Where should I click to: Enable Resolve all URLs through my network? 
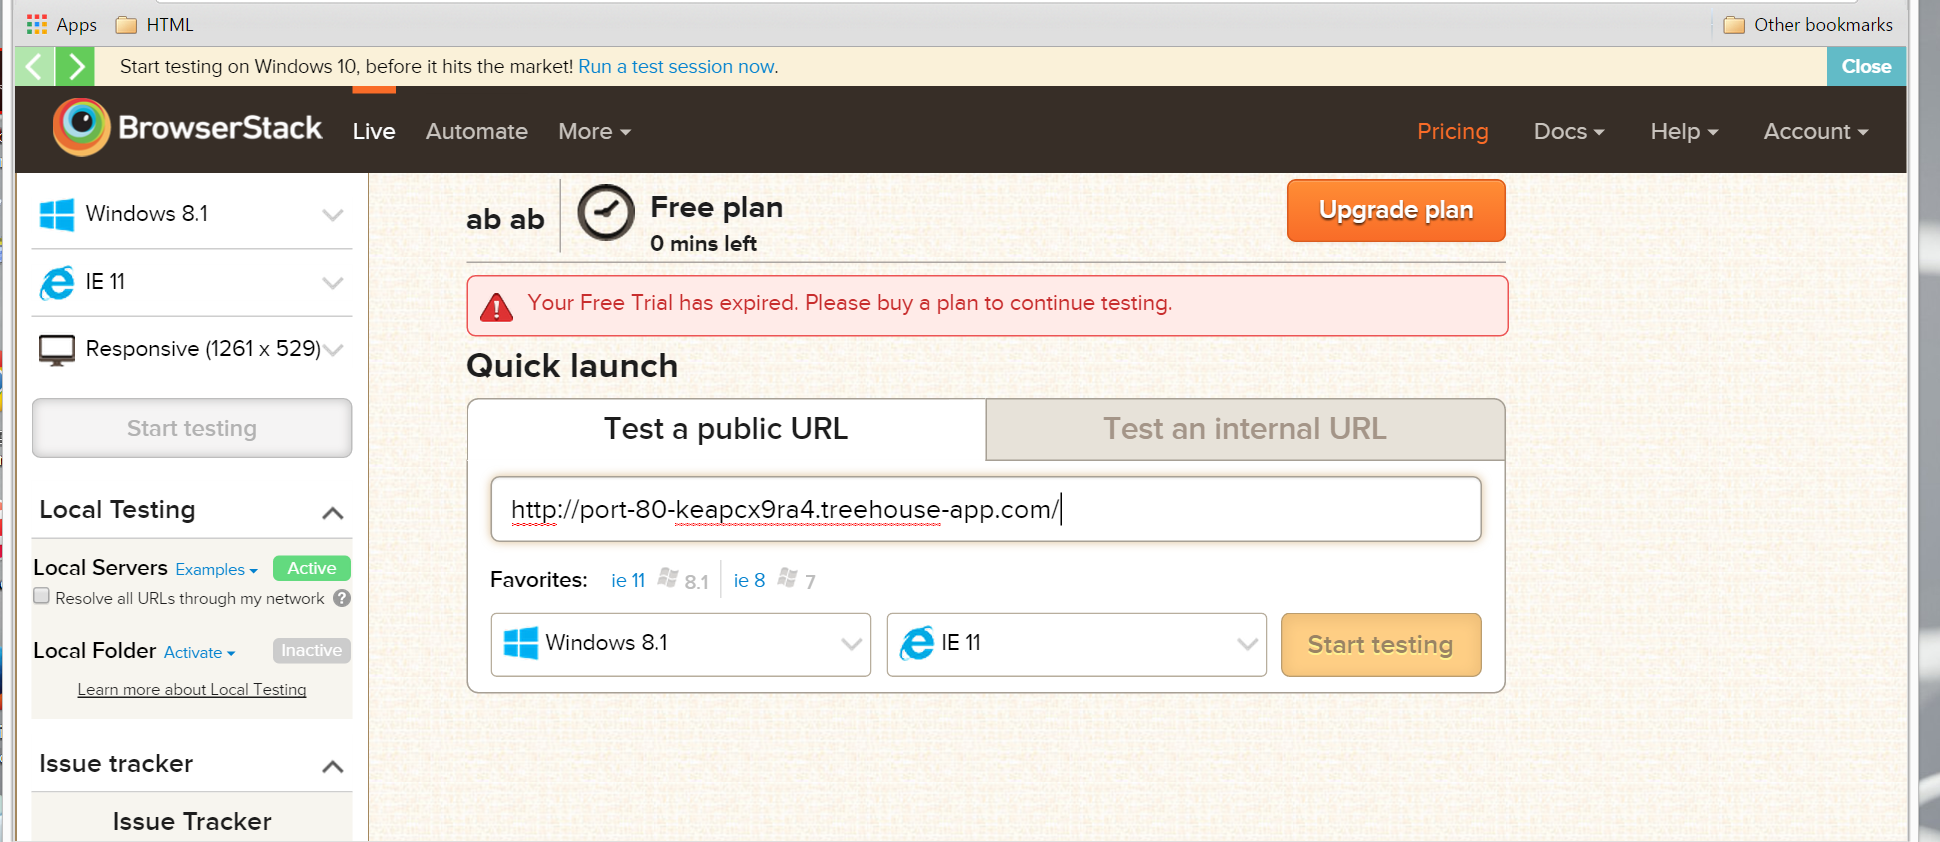pos(42,596)
